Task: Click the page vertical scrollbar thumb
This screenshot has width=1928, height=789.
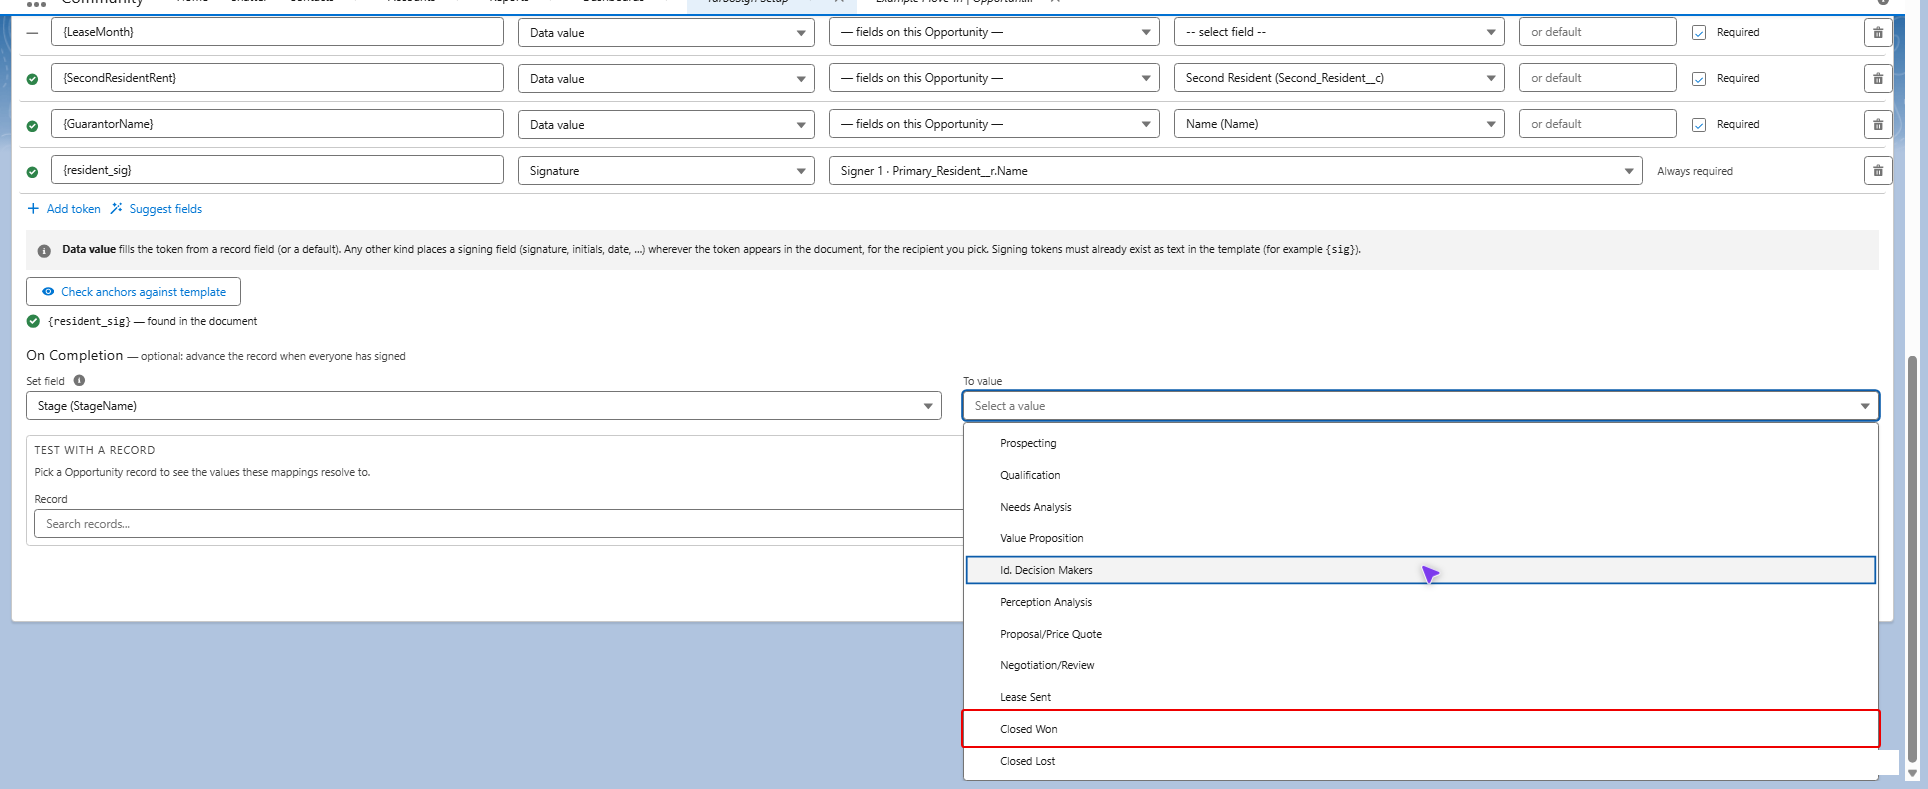Action: pos(1912,558)
